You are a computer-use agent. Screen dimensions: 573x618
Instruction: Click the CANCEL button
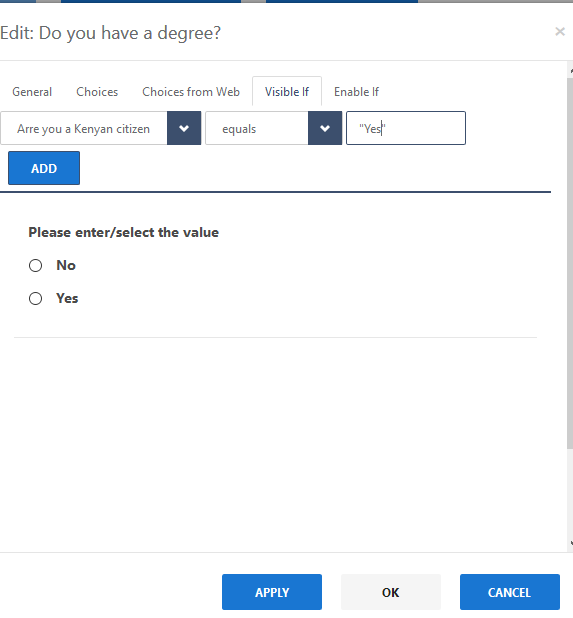(x=510, y=592)
